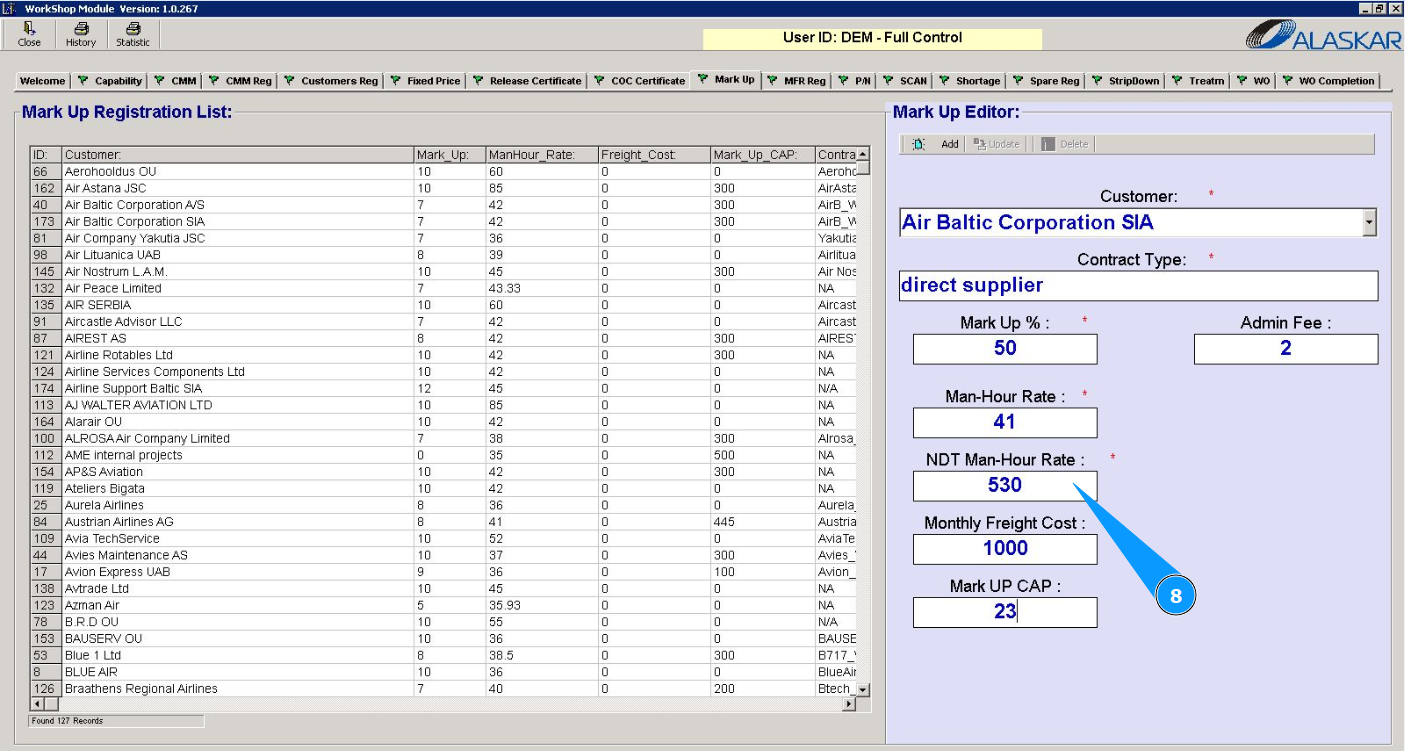Click the Update button in editor
Screen dimensions: 1405x751
[x=996, y=144]
